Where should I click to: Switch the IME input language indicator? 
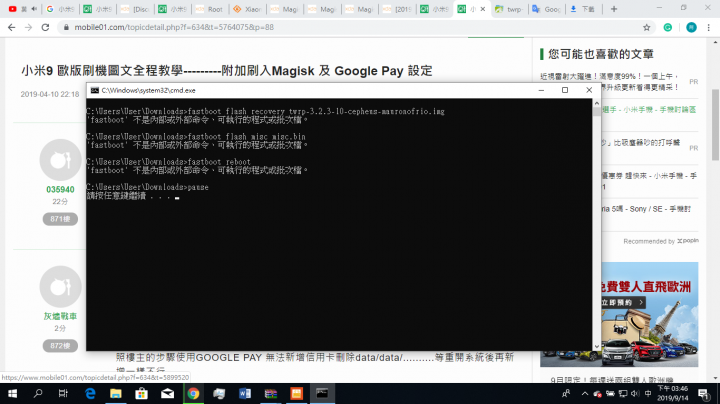(x=648, y=393)
